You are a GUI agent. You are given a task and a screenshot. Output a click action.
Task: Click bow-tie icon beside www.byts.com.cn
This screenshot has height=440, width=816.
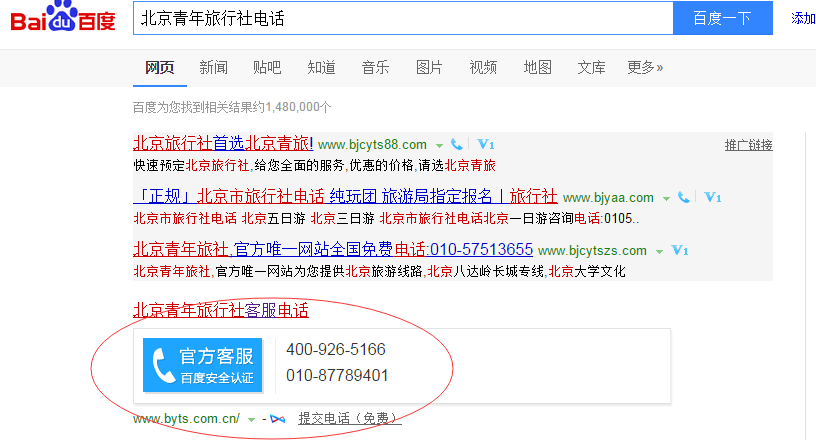[x=279, y=418]
